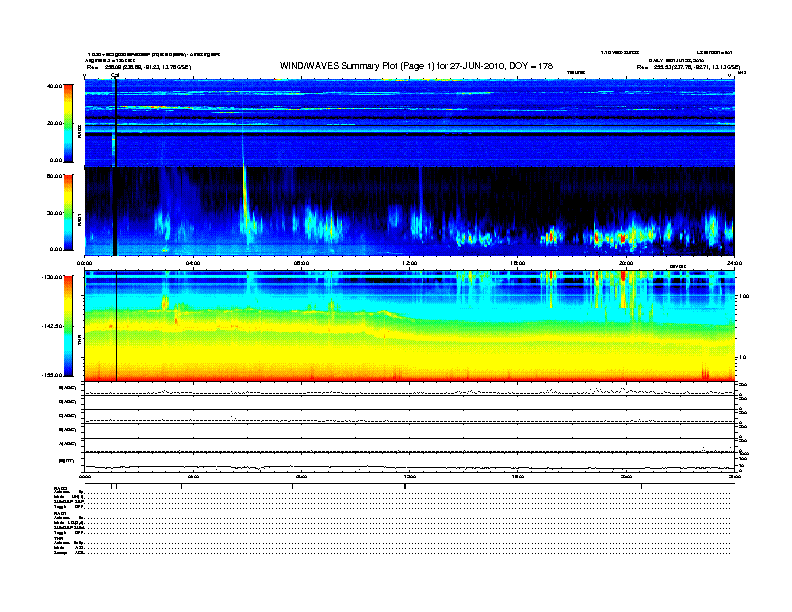Click the 08:00 label under RAD1 spectrogram
The width and height of the screenshot is (792, 612).
[x=301, y=263]
